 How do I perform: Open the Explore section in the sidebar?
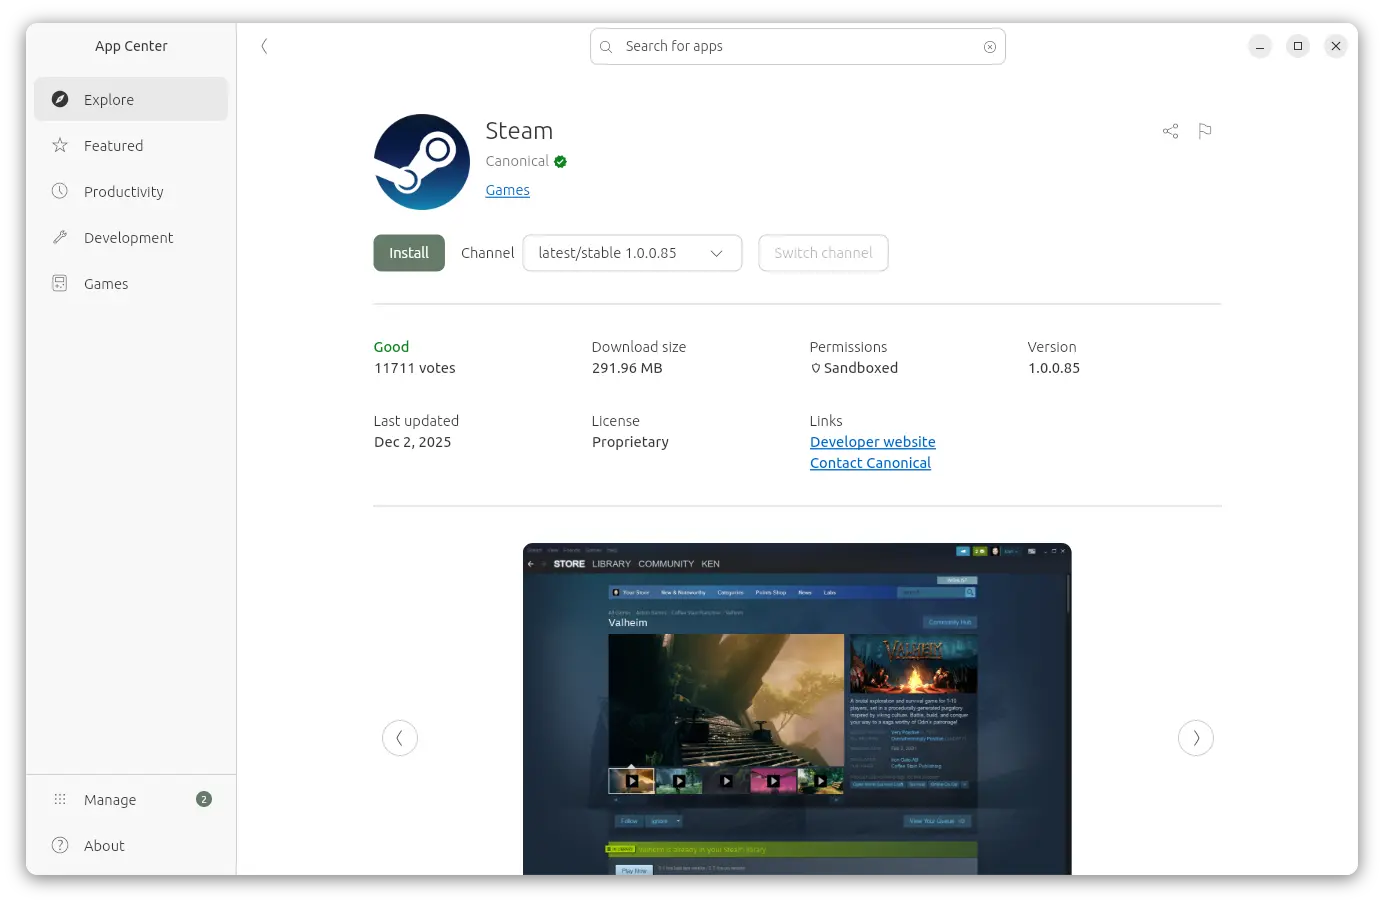(x=131, y=99)
